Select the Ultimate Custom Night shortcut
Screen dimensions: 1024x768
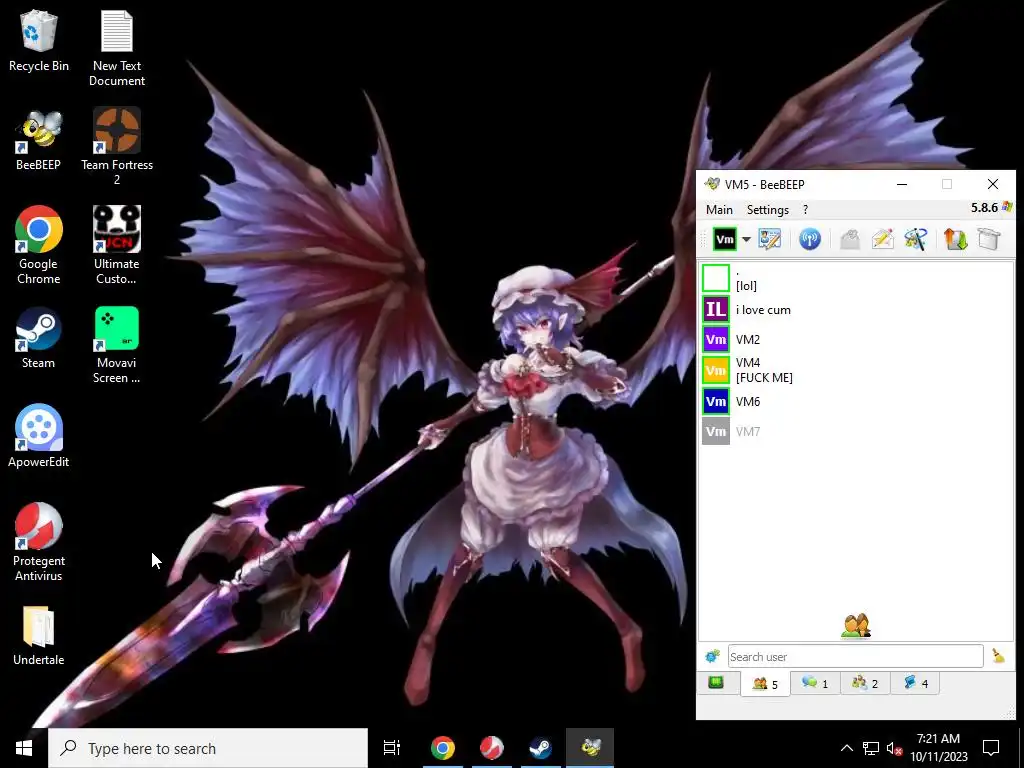coord(117,246)
